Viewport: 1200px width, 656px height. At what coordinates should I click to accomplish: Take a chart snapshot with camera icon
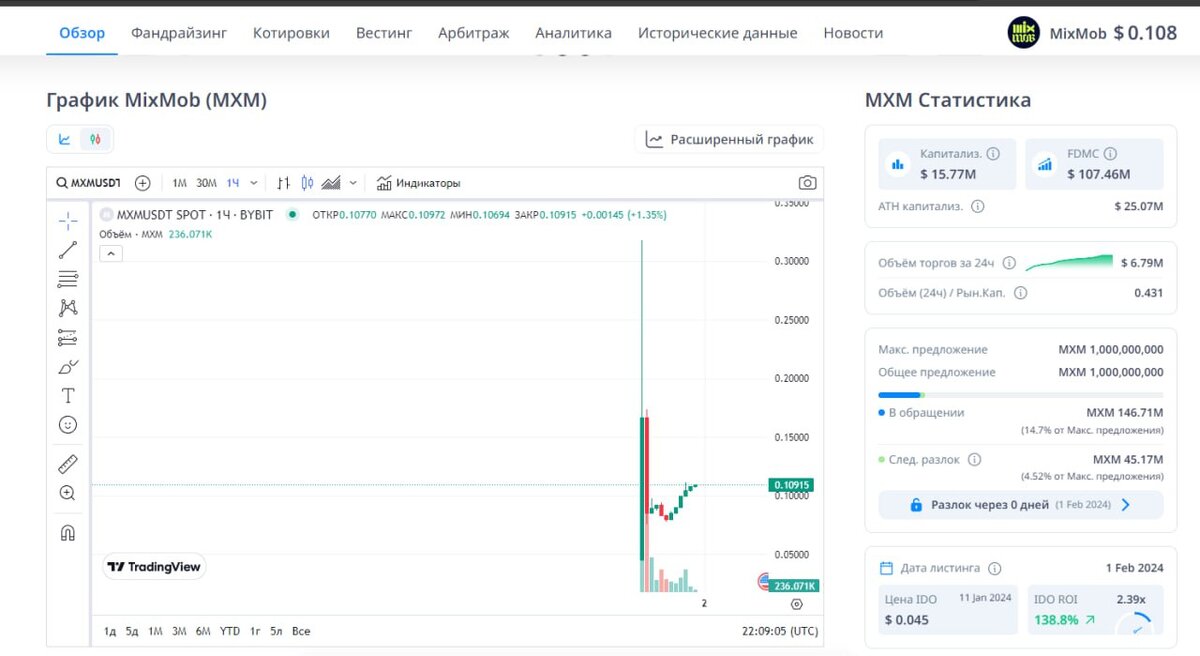(807, 183)
